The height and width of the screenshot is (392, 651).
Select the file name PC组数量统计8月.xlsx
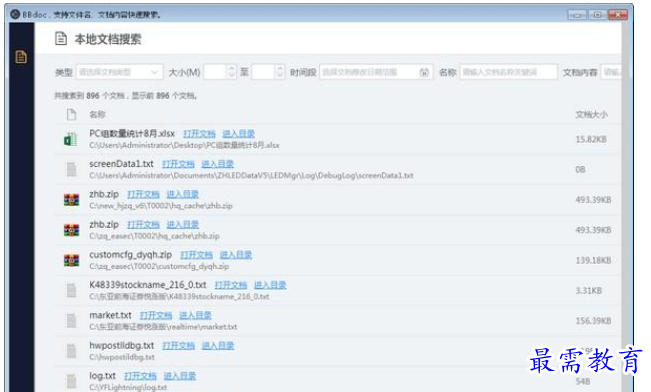pos(132,133)
